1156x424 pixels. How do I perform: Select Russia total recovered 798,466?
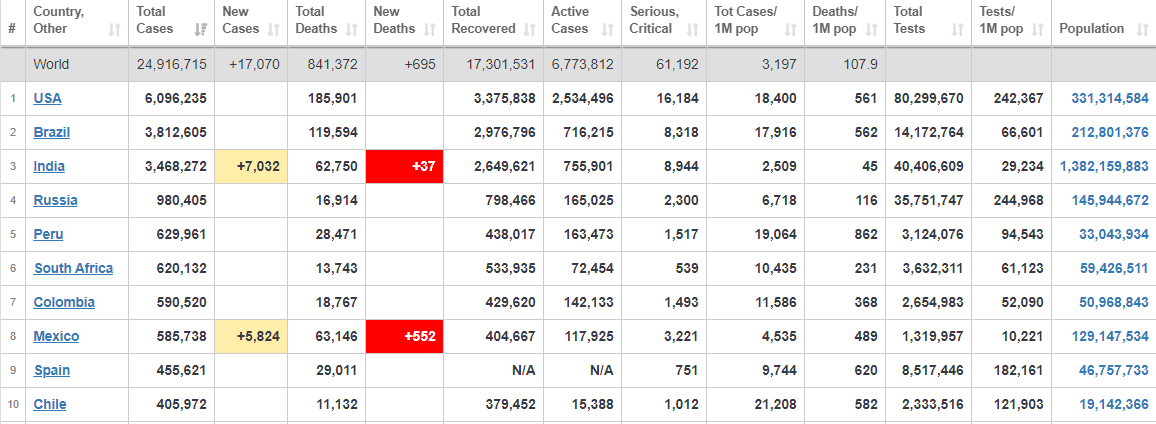tap(511, 200)
